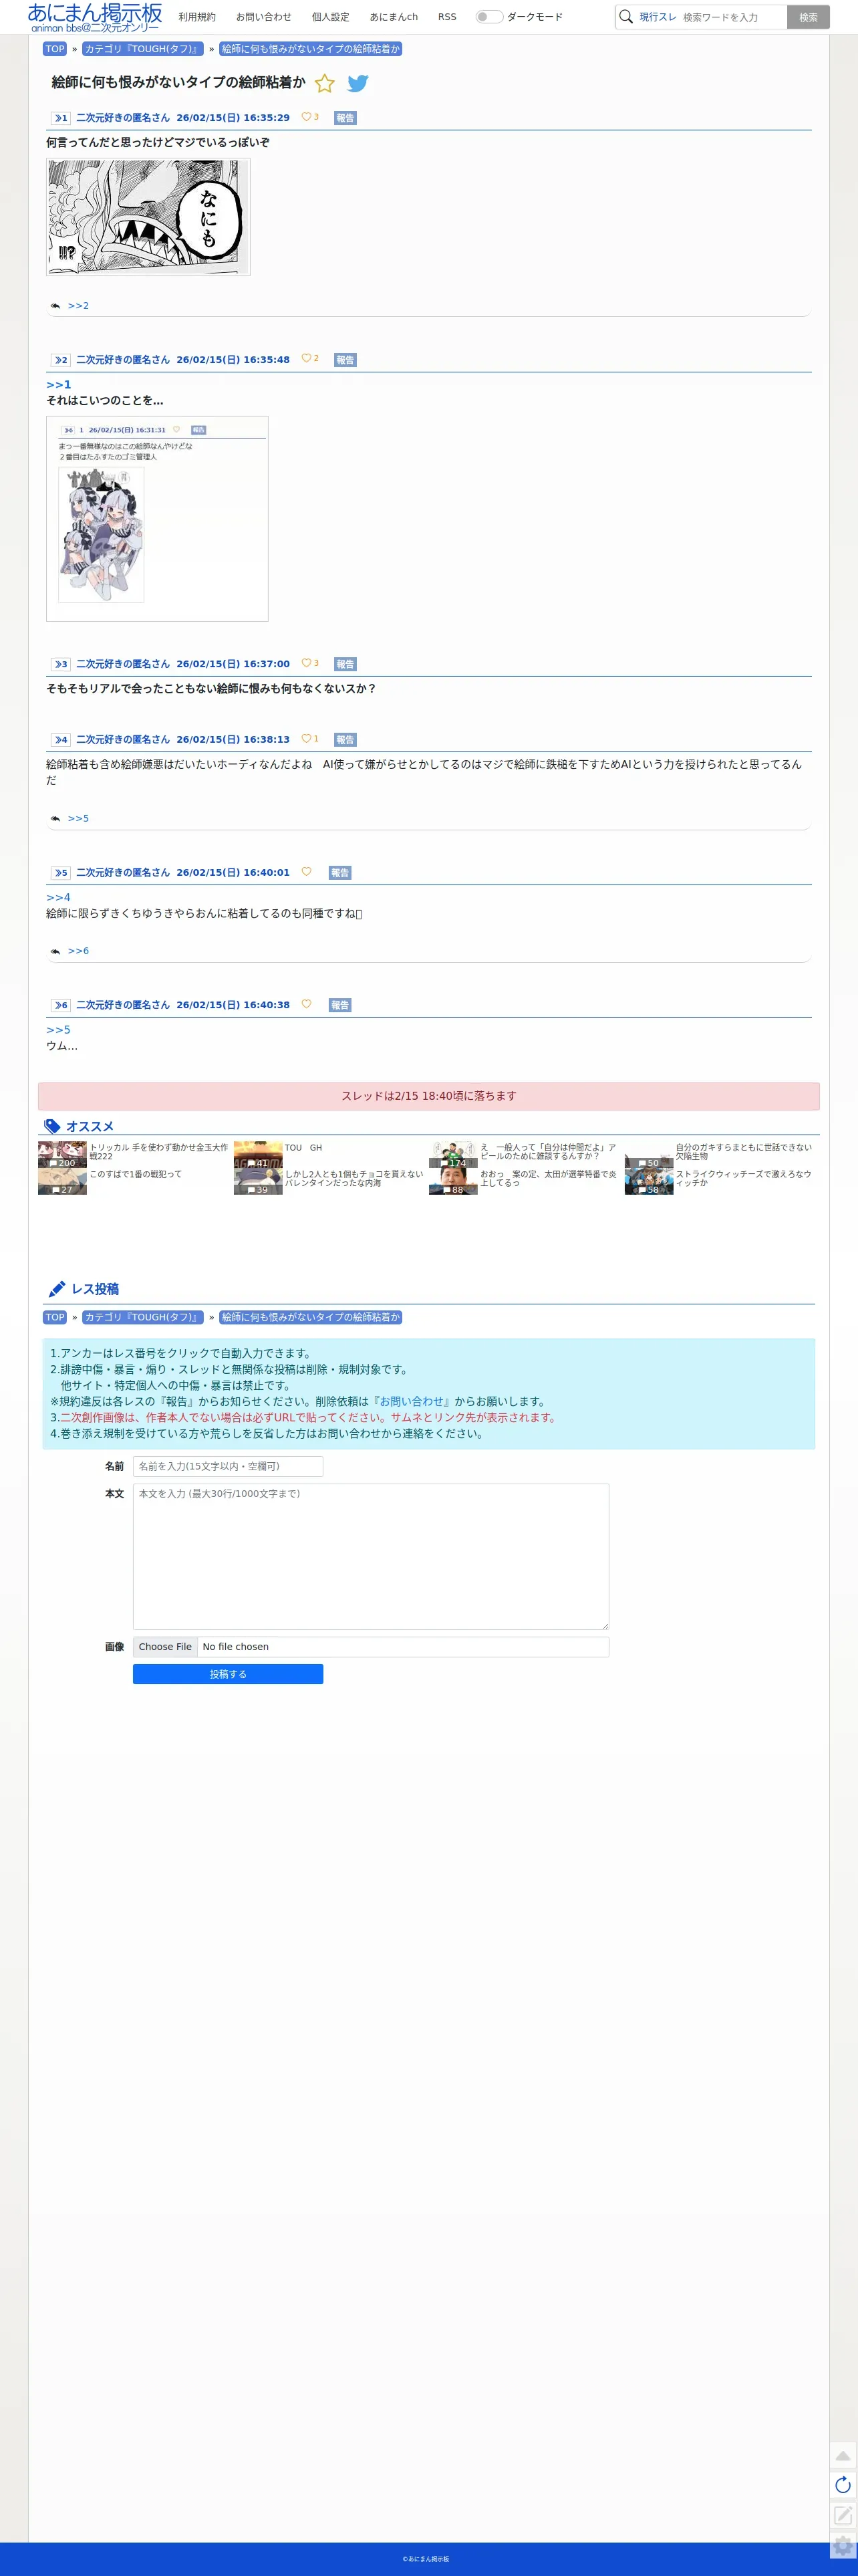The width and height of the screenshot is (858, 2576).
Task: Open recommended thread おおっ 案の定、太田が選挙特番で炎上
Action: tap(548, 1178)
